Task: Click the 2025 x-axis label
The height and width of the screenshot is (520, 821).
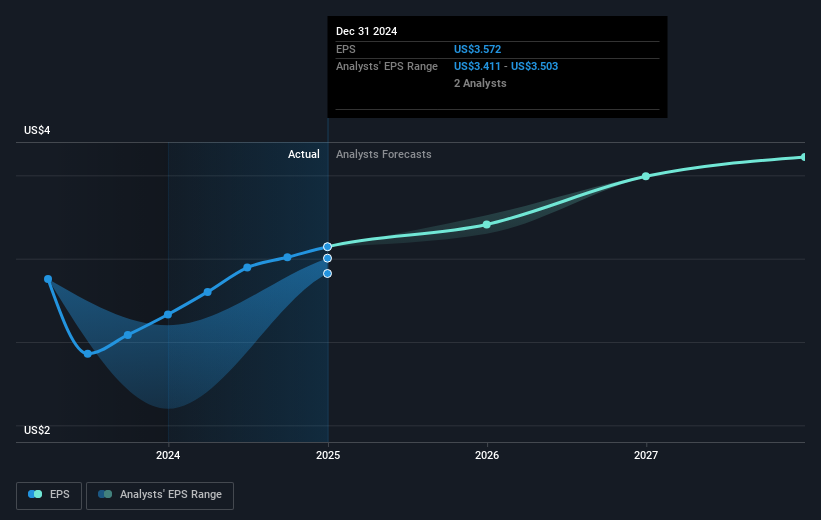Action: point(328,455)
